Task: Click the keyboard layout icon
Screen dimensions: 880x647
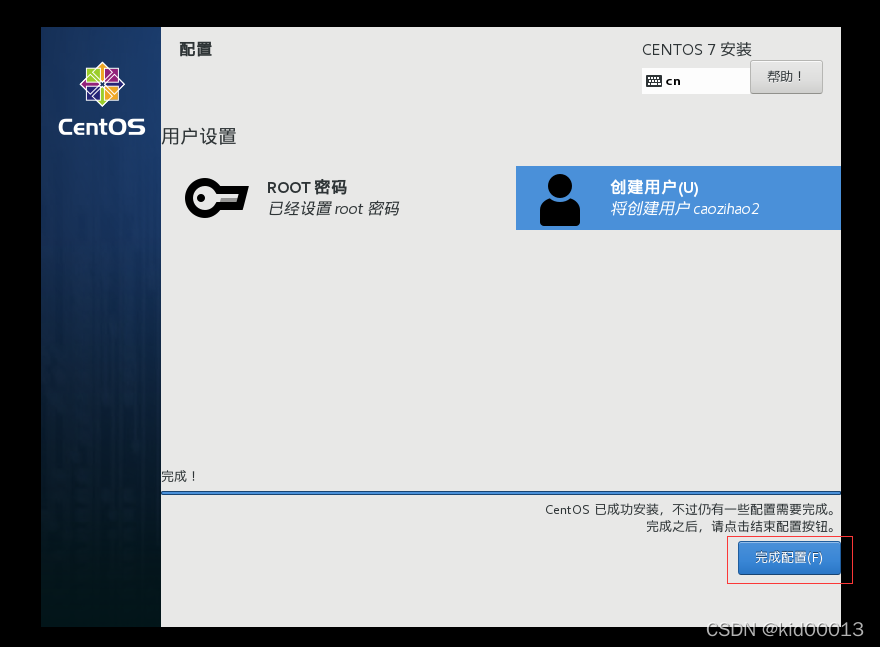Action: click(654, 81)
